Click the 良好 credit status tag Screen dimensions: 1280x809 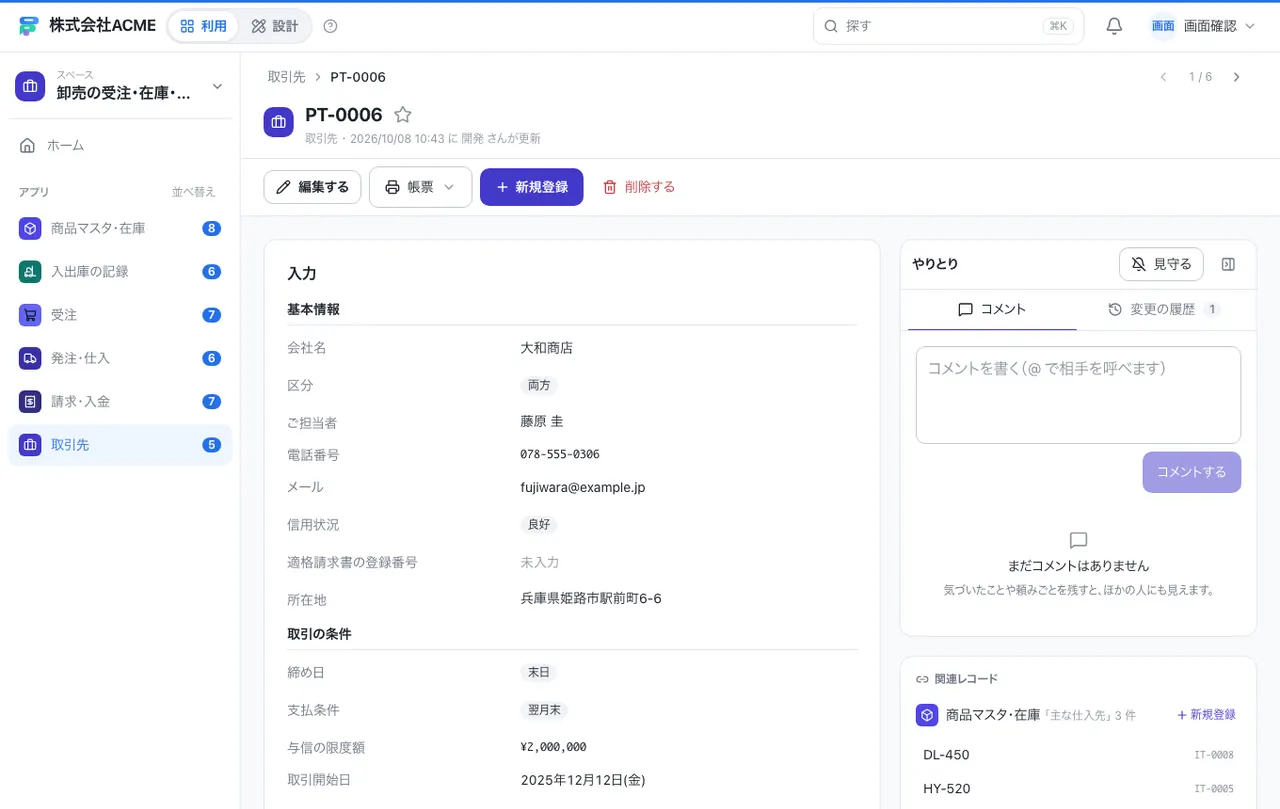tap(539, 524)
